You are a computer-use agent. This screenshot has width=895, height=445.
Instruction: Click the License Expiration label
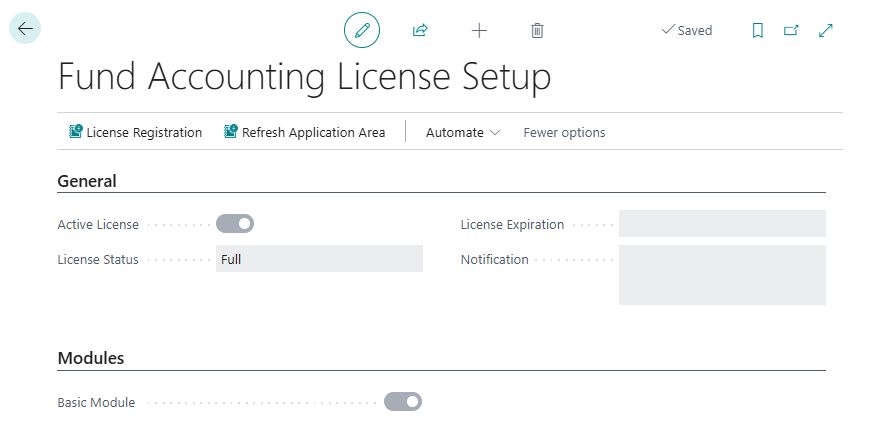pos(512,225)
